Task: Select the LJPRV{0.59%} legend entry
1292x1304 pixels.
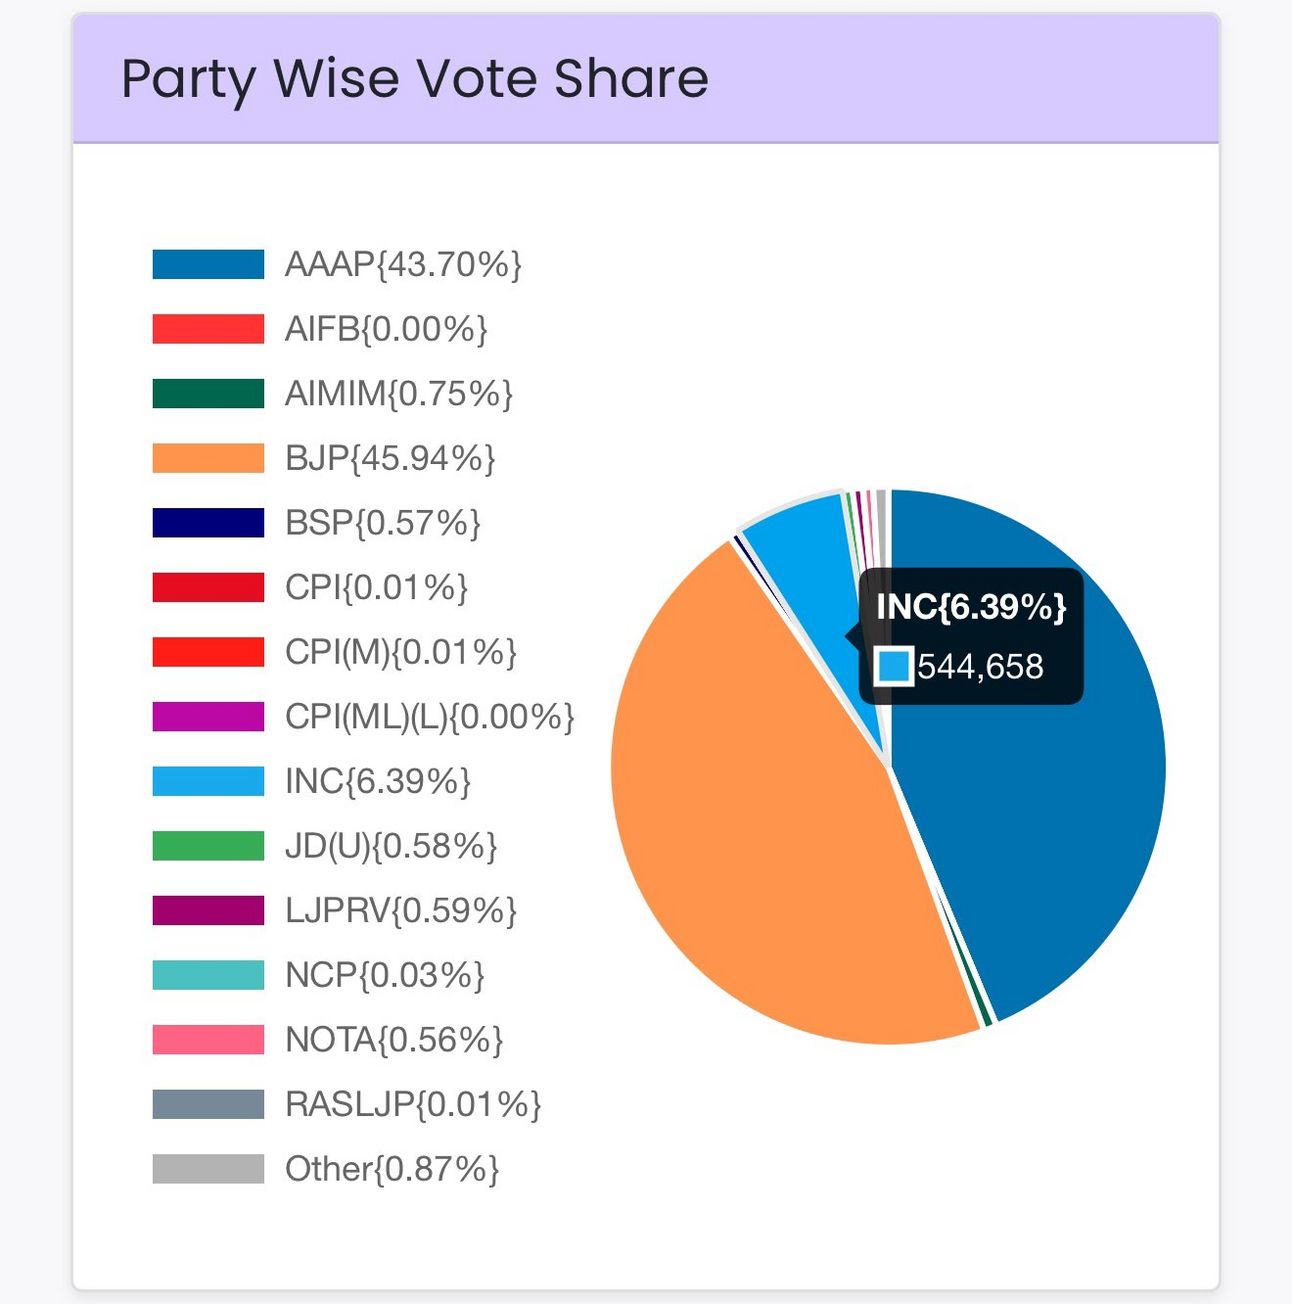Action: point(335,910)
